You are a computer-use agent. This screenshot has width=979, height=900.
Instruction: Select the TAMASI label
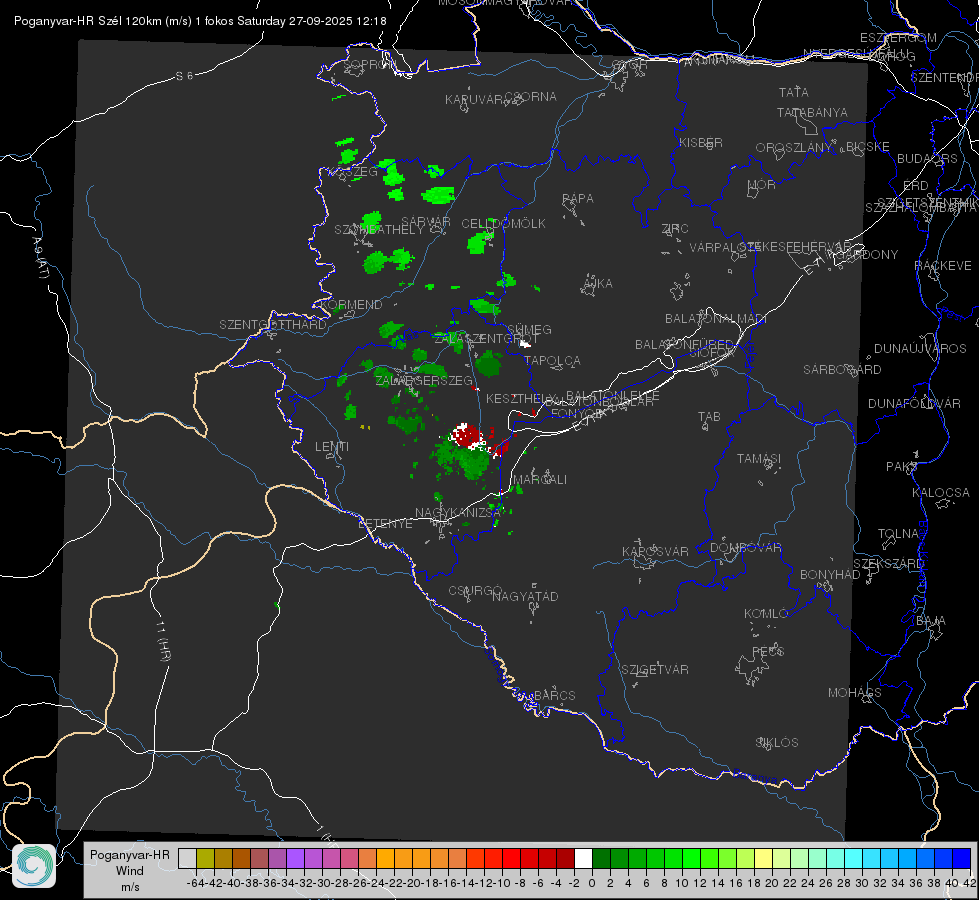759,459
